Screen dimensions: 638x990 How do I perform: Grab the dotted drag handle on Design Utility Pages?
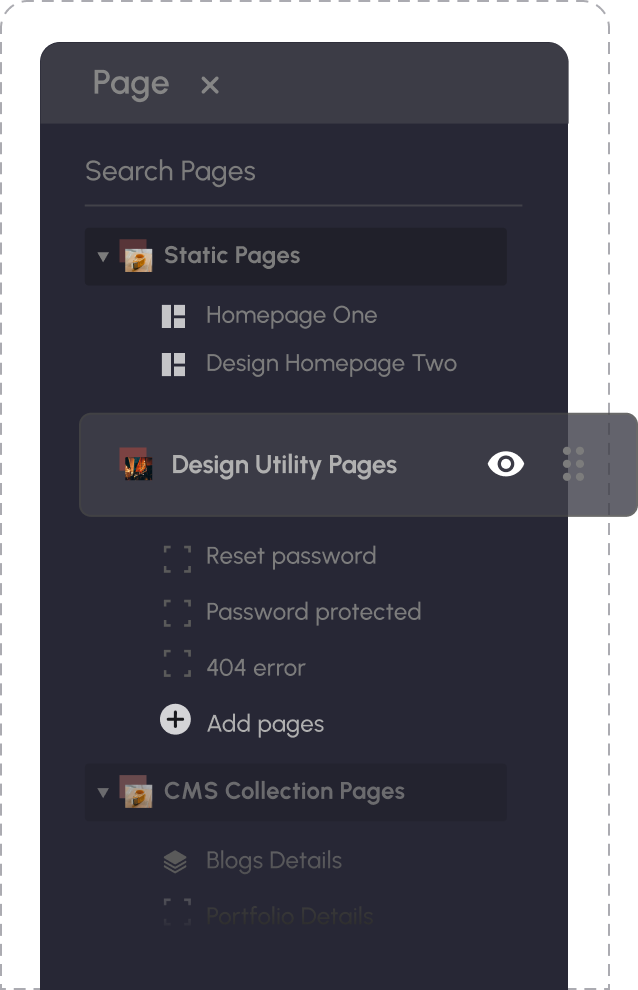(573, 464)
